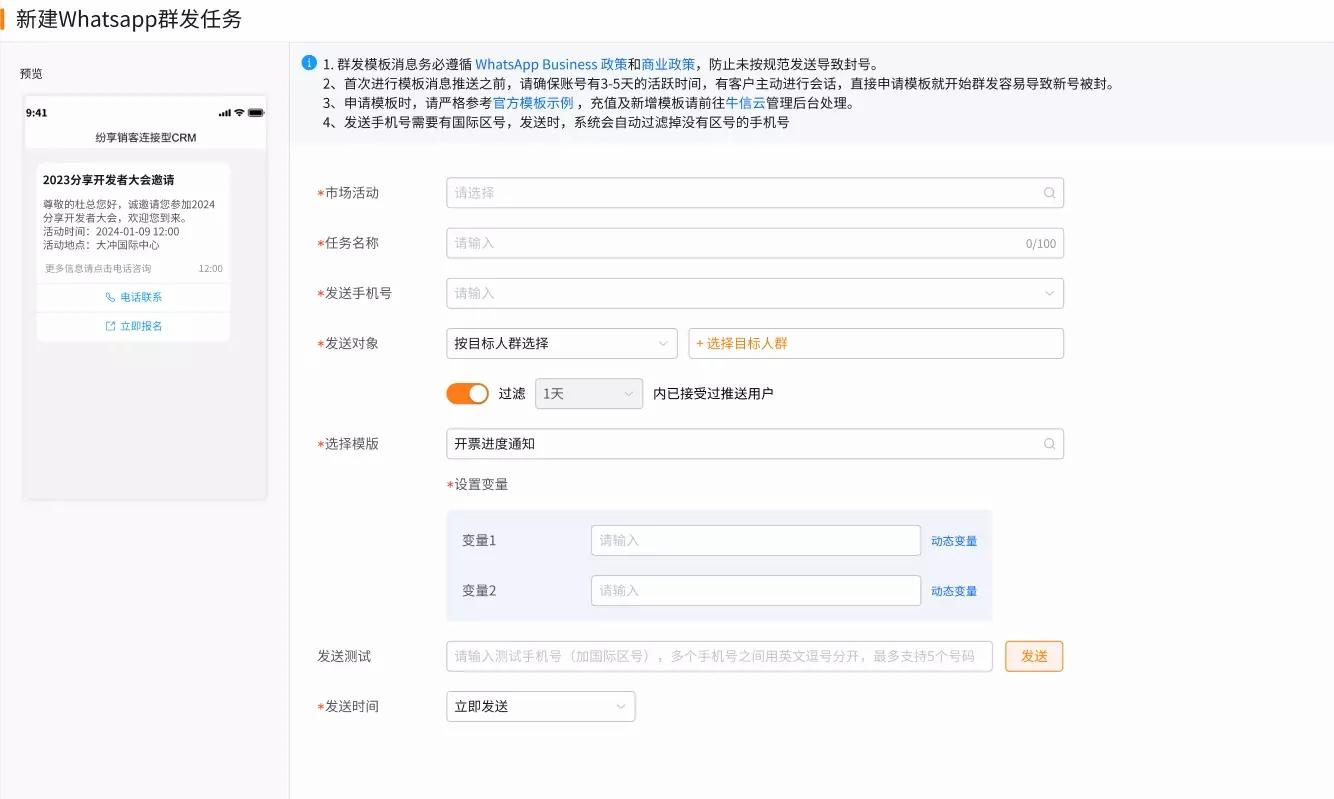Open the 发送手机号 dropdown
The height and width of the screenshot is (799, 1334).
755,293
